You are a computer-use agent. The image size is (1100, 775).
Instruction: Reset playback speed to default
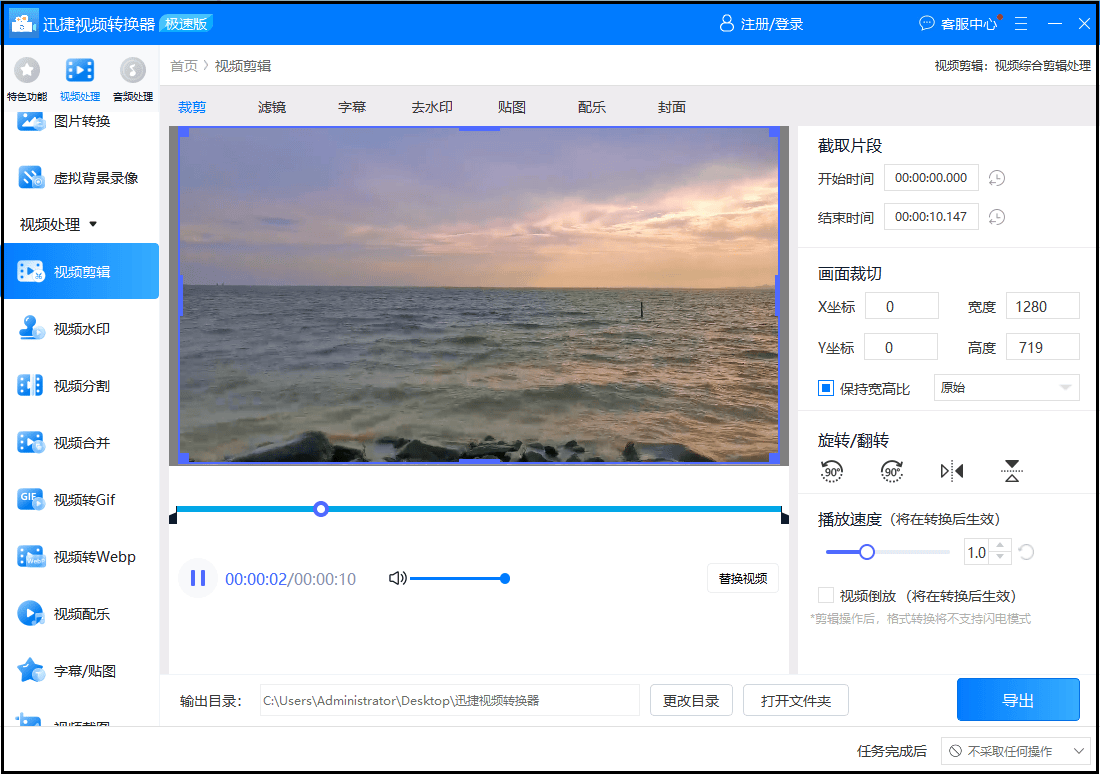[1026, 552]
